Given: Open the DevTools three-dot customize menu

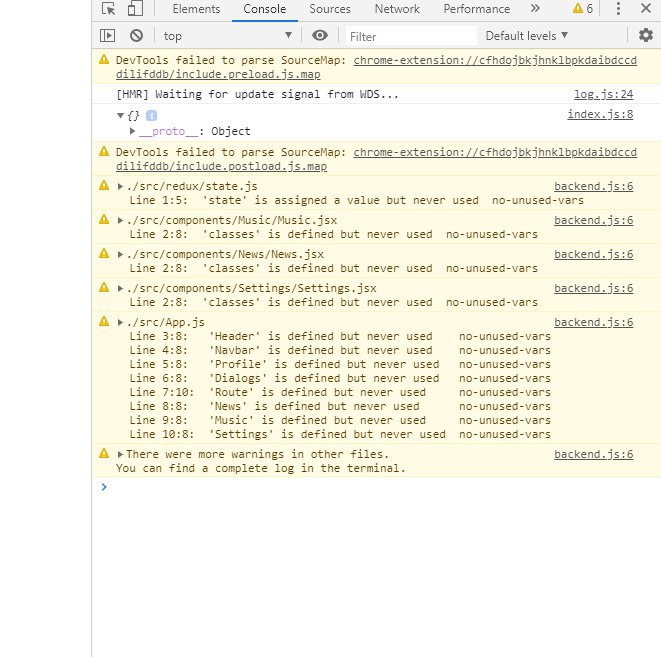Looking at the screenshot, I should (618, 8).
